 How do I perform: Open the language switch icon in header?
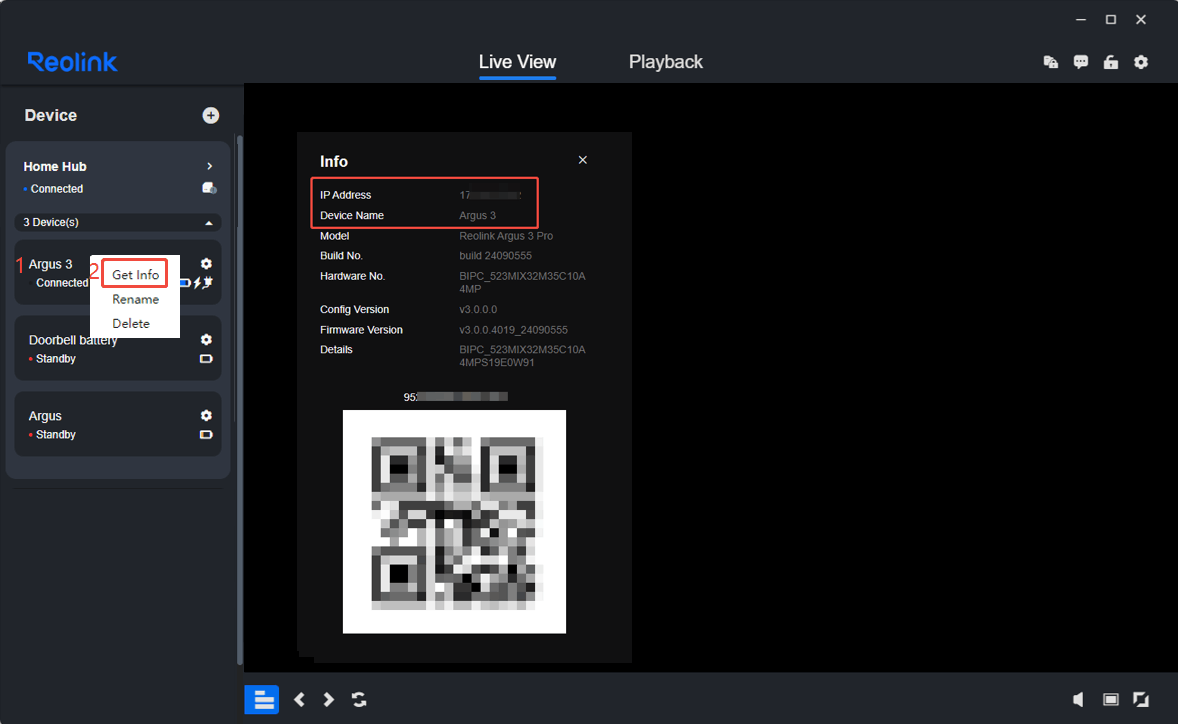[x=1050, y=62]
